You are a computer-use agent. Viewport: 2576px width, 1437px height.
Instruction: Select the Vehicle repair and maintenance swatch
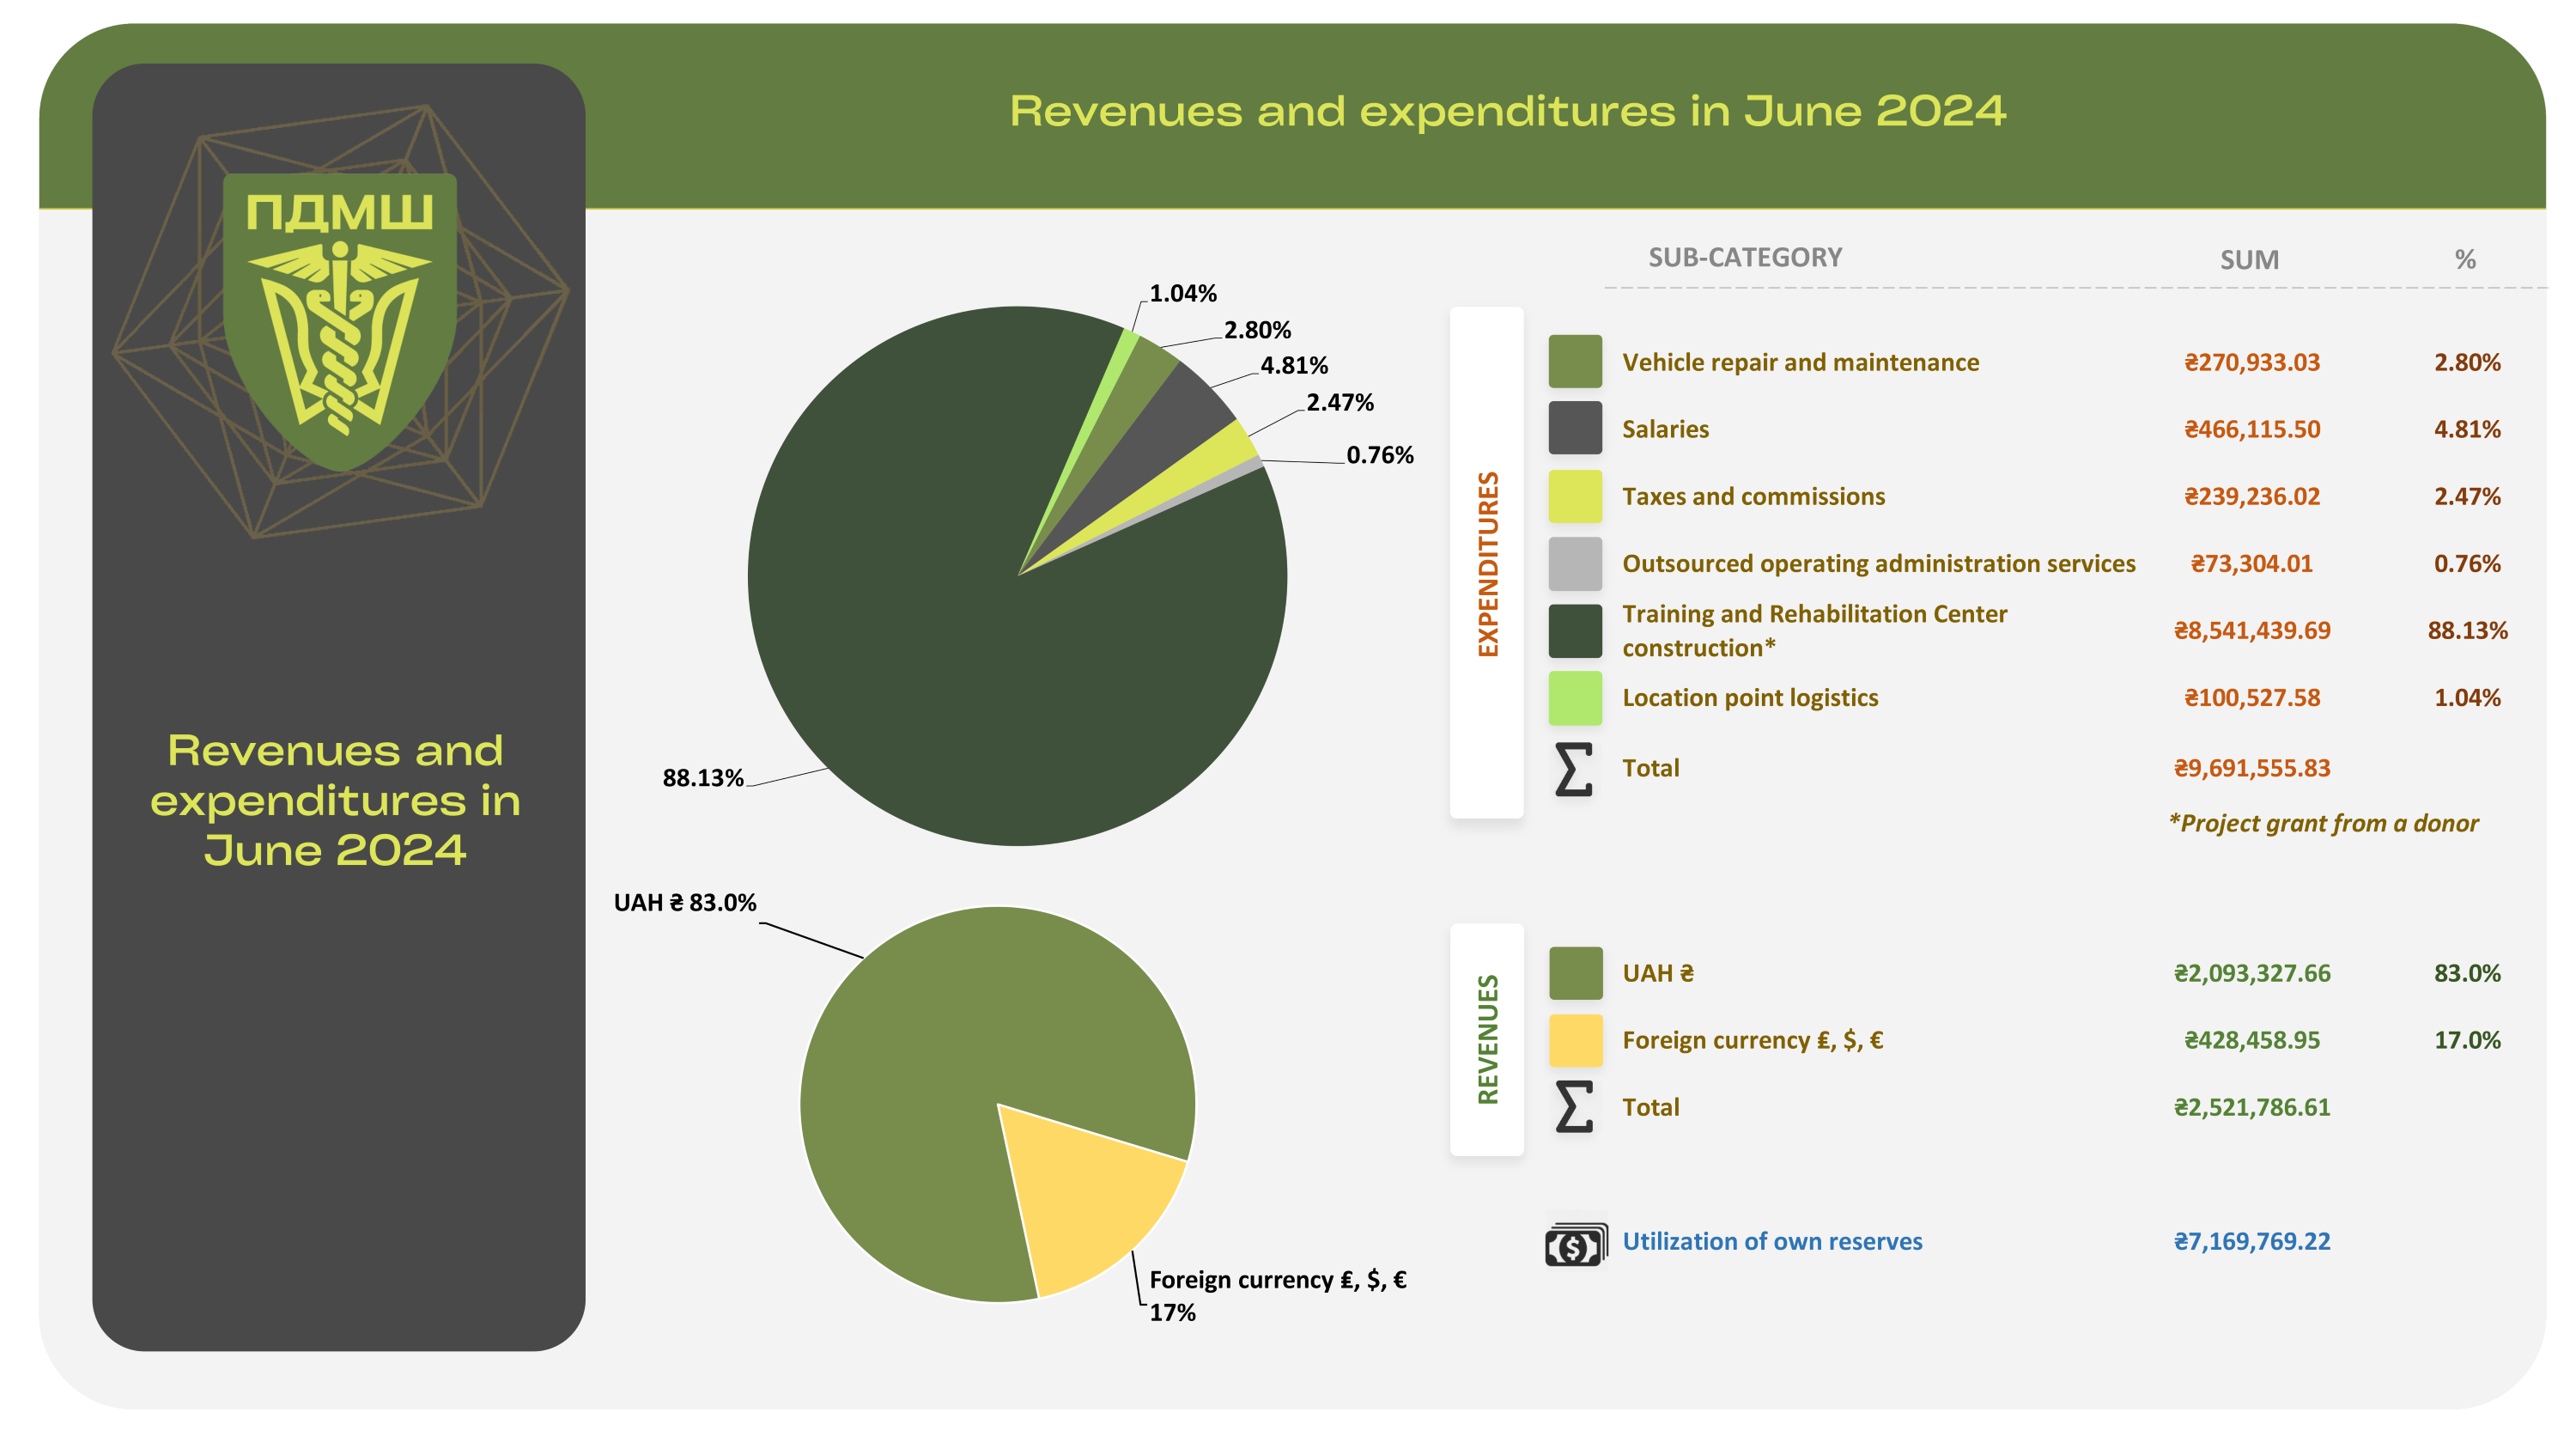pyautogui.click(x=1575, y=361)
